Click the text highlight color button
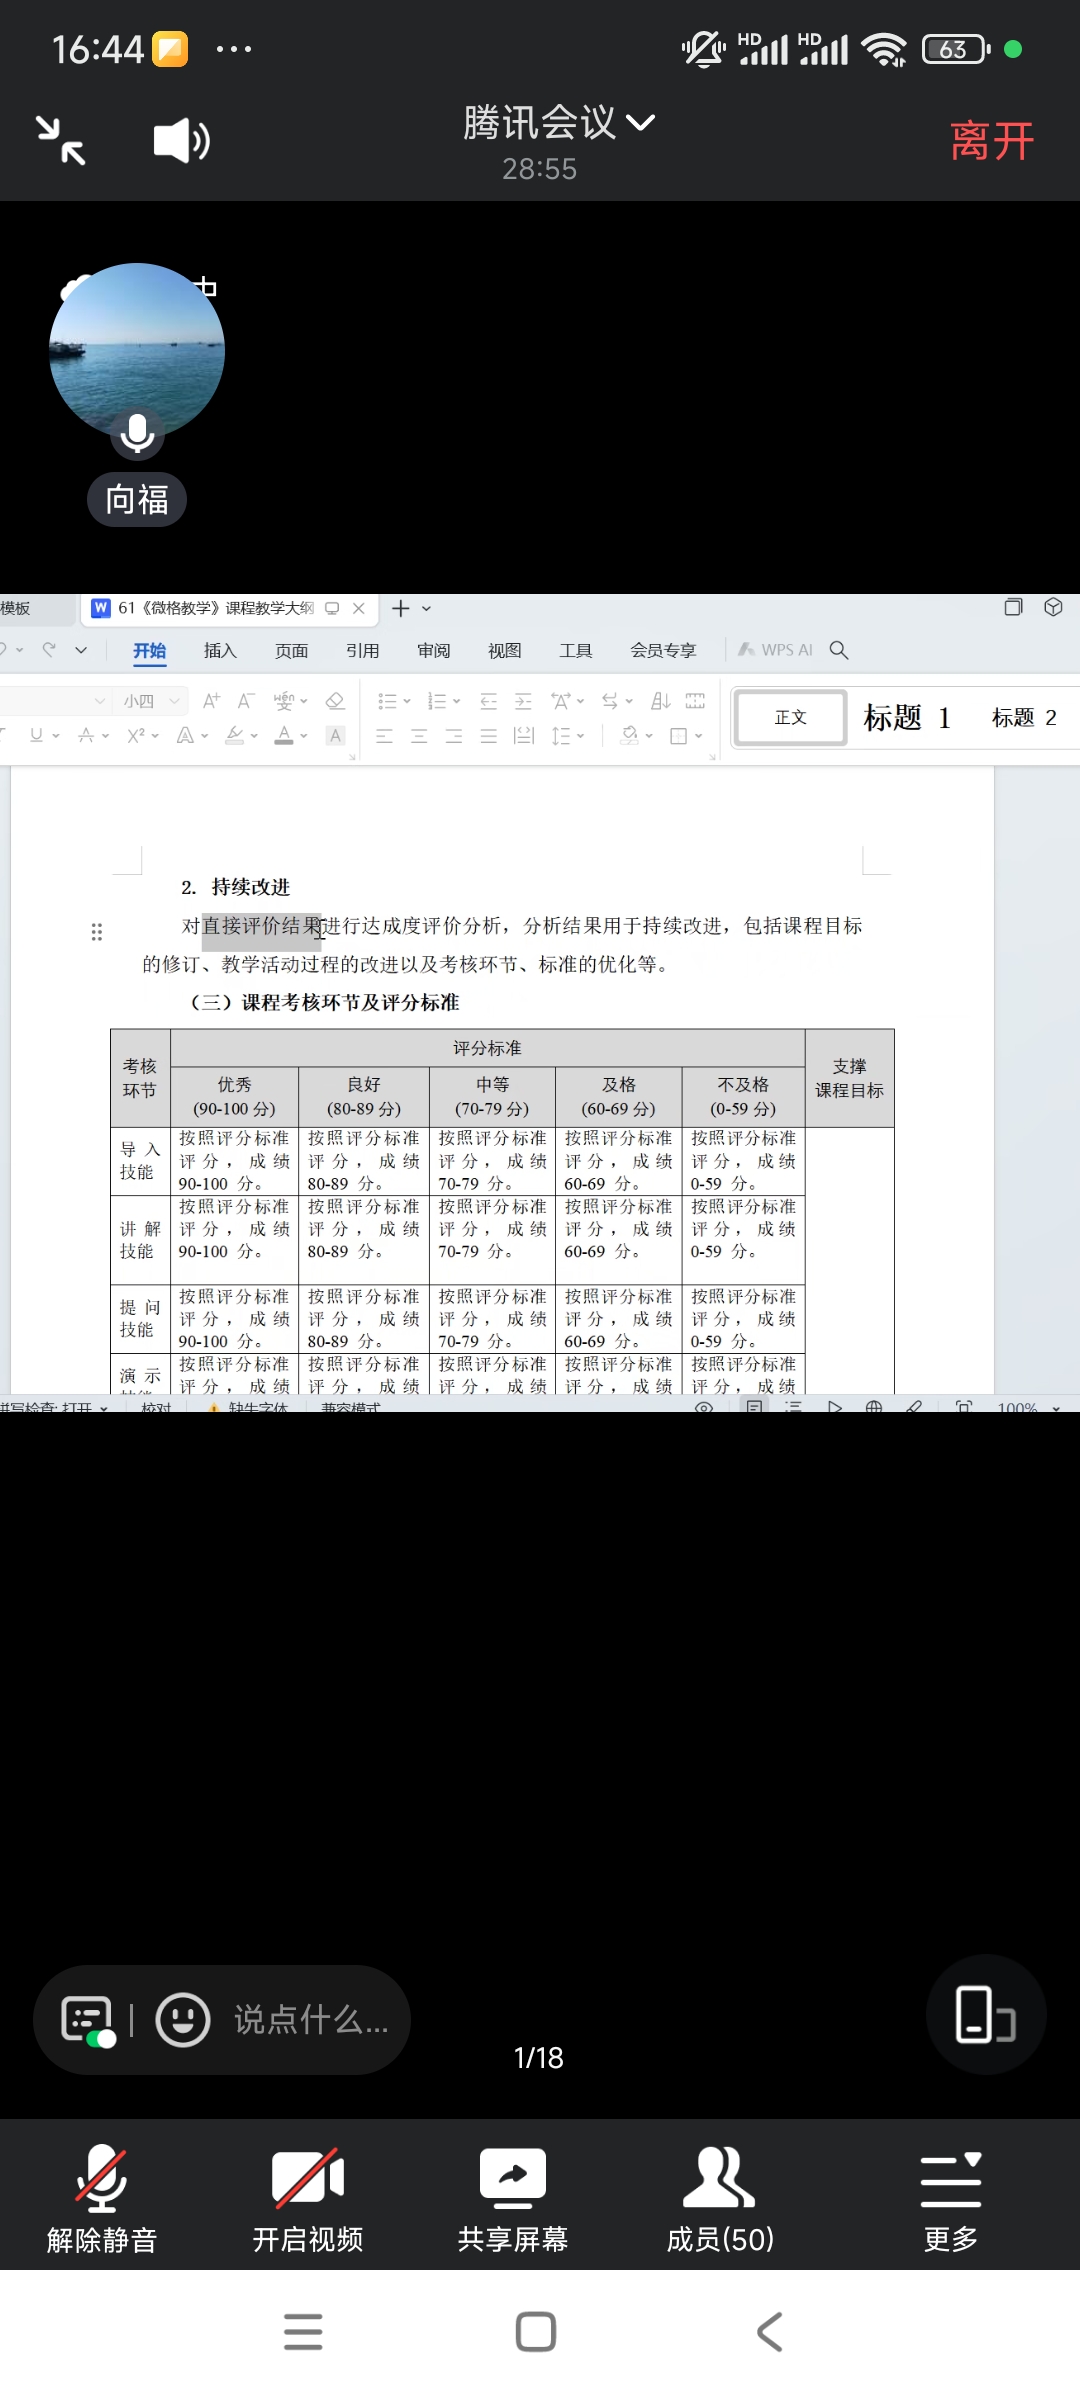 (x=235, y=736)
